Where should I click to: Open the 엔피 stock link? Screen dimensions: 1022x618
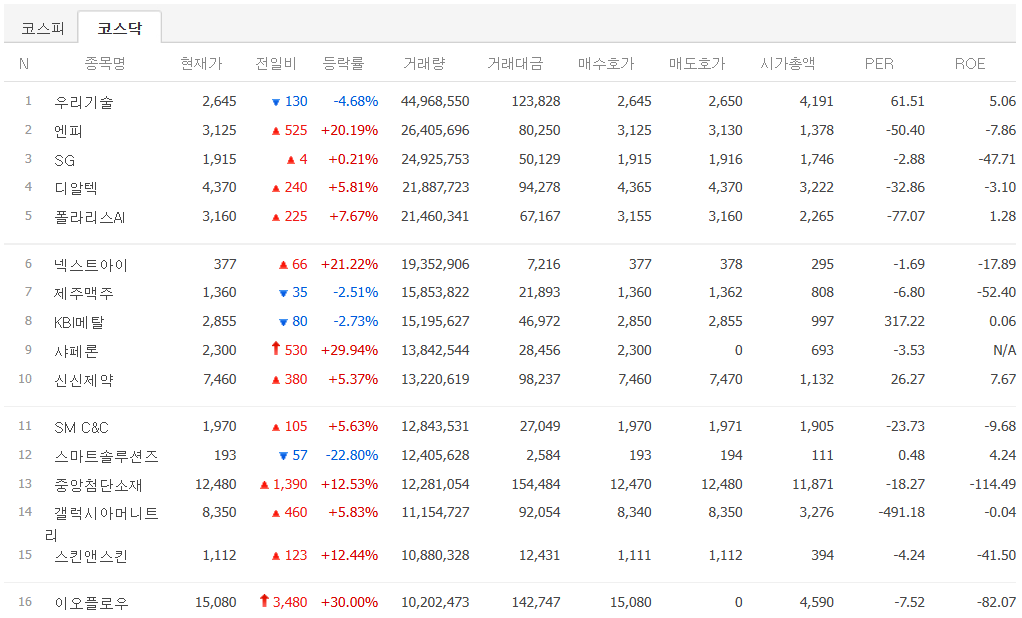(68, 130)
